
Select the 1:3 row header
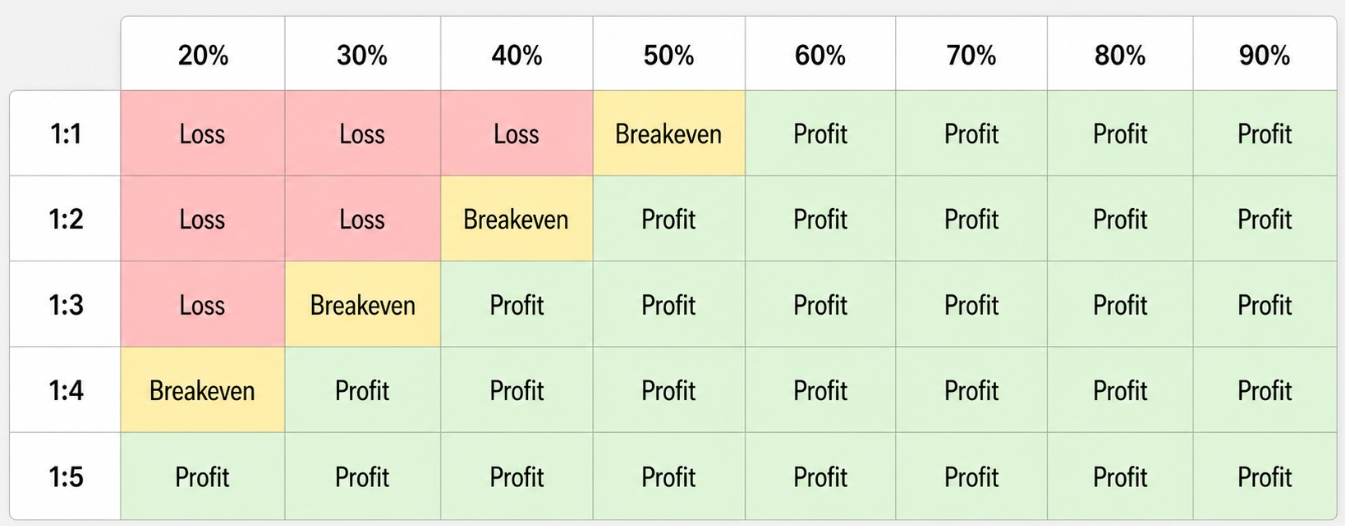coord(66,305)
